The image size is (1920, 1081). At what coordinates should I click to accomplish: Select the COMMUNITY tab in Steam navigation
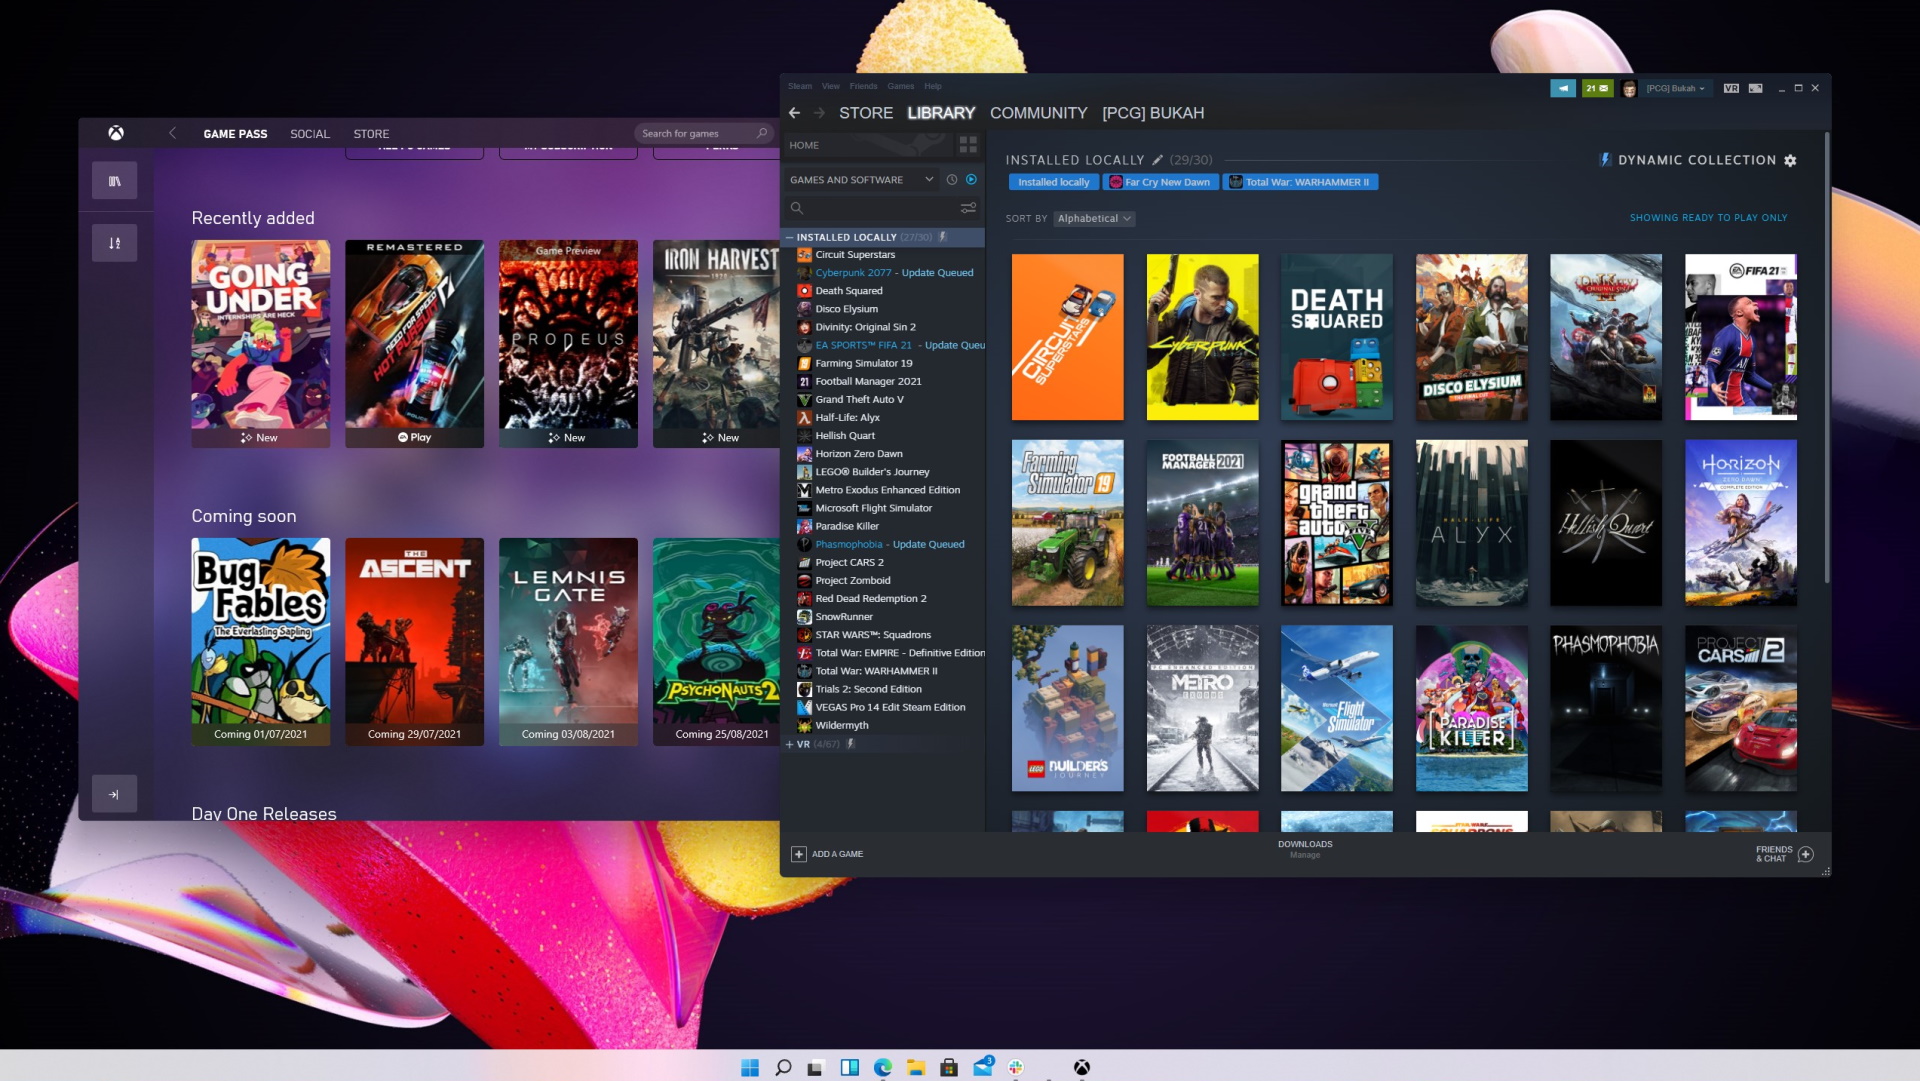click(x=1036, y=112)
